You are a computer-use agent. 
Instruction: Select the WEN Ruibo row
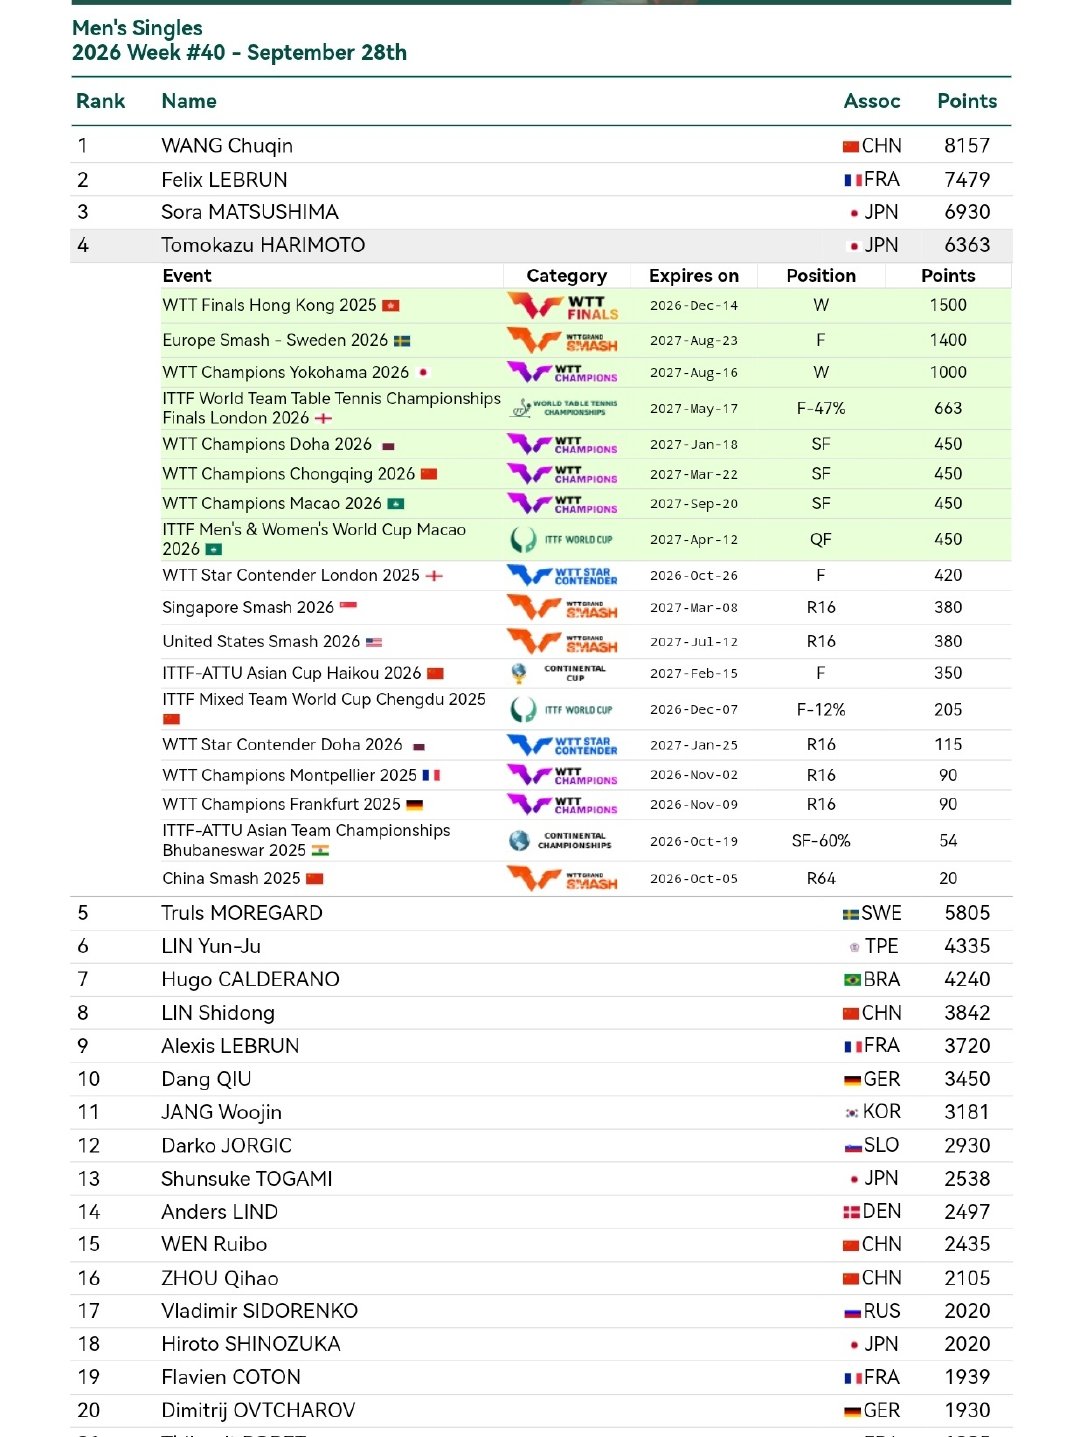[541, 1244]
